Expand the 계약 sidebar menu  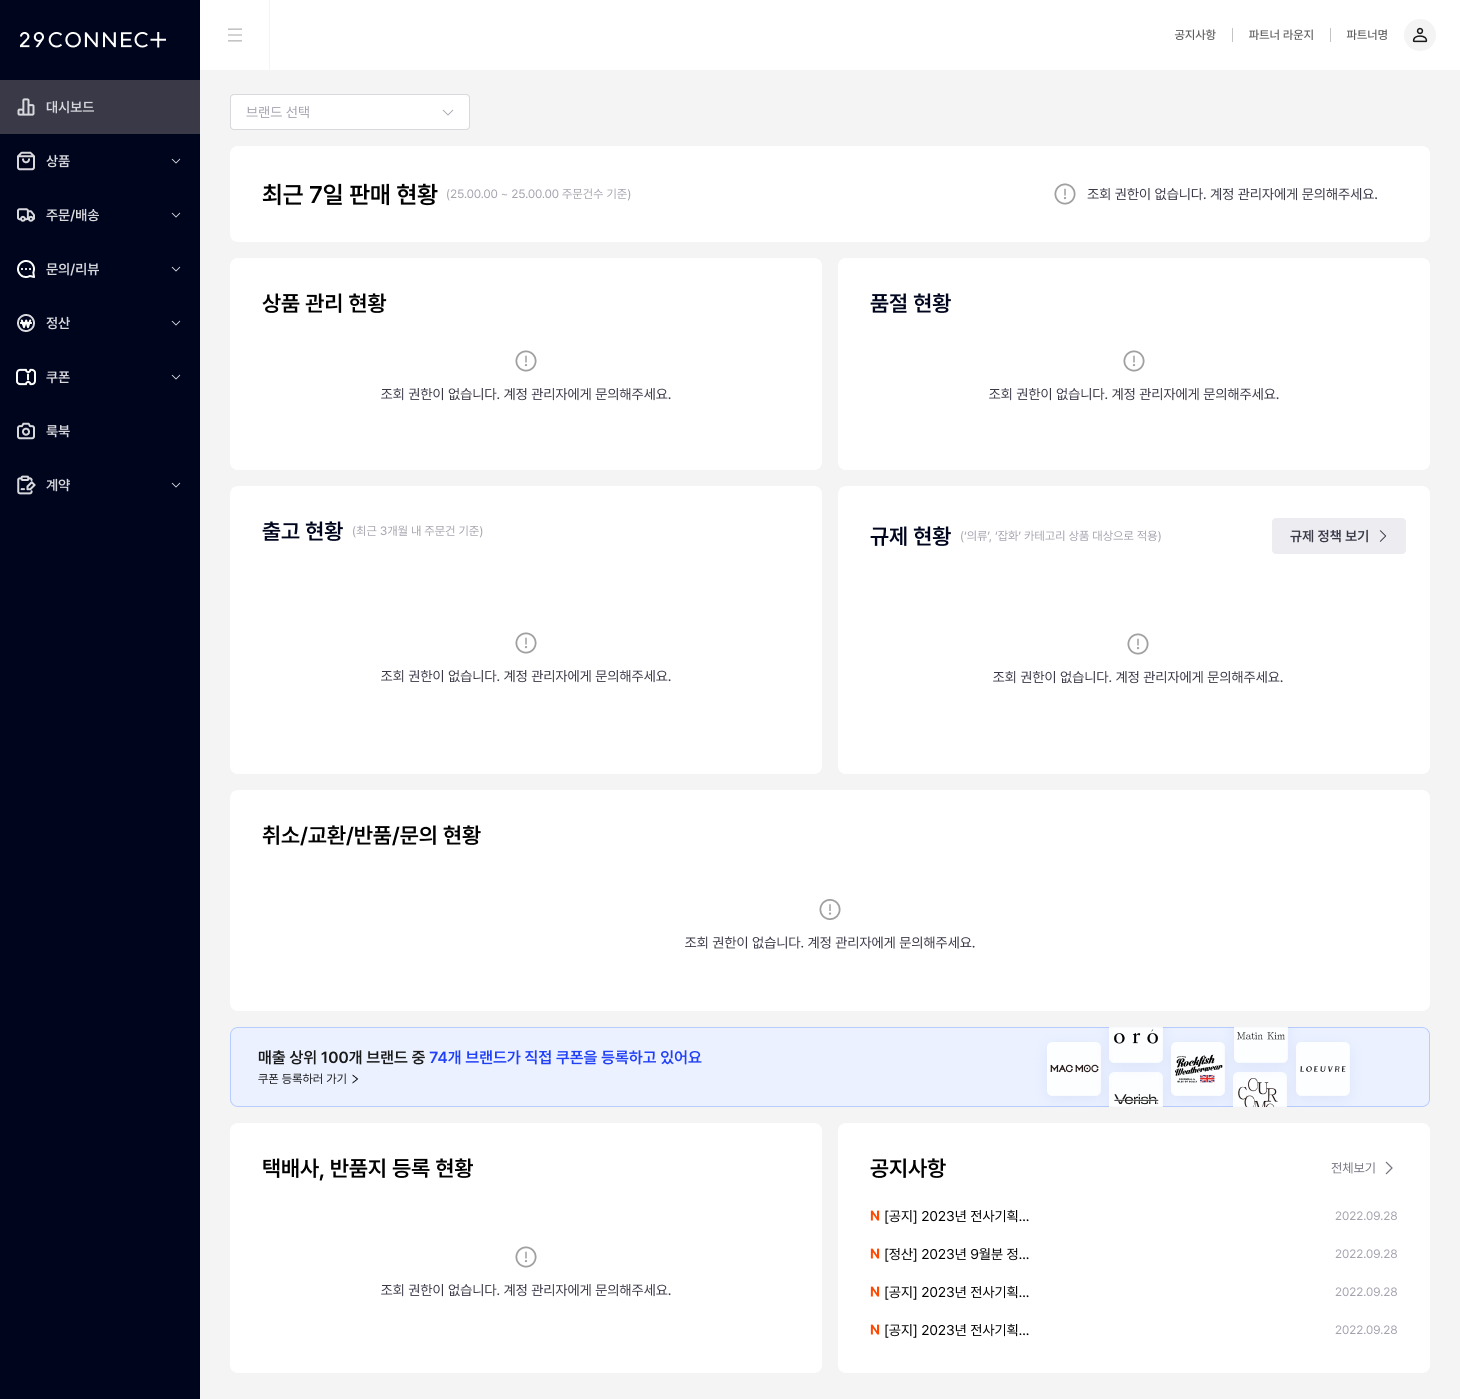[x=100, y=485]
